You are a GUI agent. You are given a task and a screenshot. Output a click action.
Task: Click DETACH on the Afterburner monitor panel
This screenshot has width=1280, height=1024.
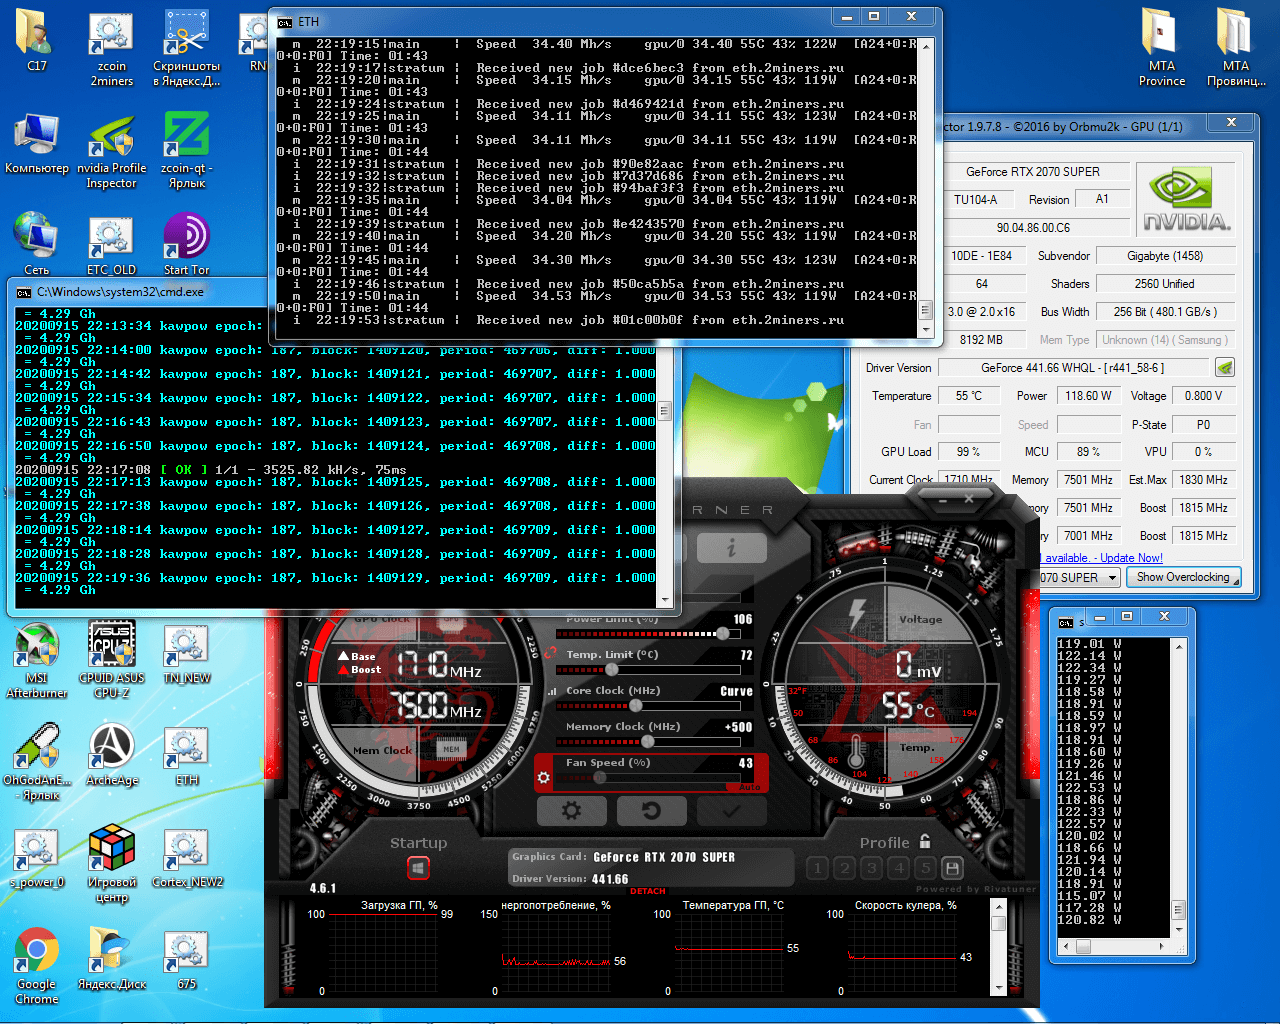click(x=647, y=891)
